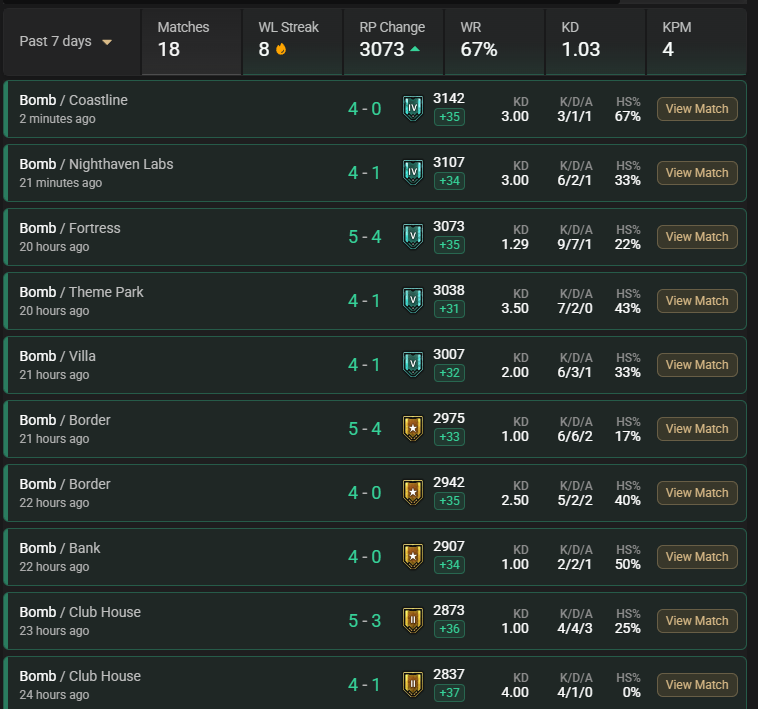Click the 3142 rank points value
The width and height of the screenshot is (758, 709).
pyautogui.click(x=449, y=99)
